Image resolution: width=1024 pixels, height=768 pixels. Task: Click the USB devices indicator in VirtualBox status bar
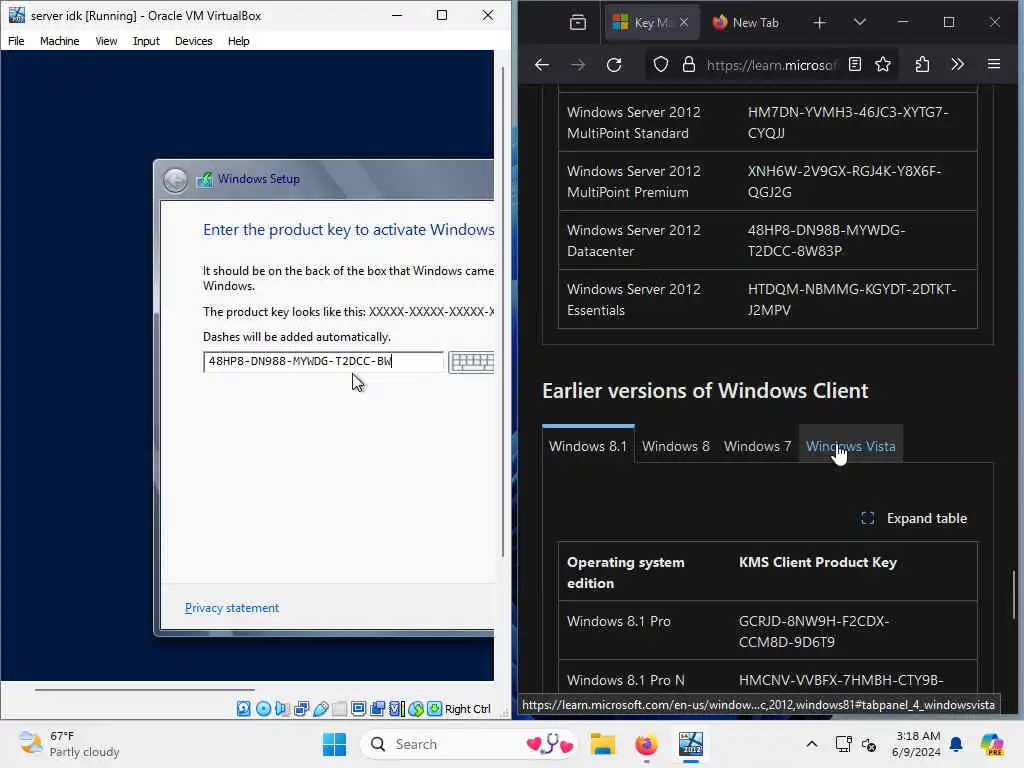(x=321, y=709)
